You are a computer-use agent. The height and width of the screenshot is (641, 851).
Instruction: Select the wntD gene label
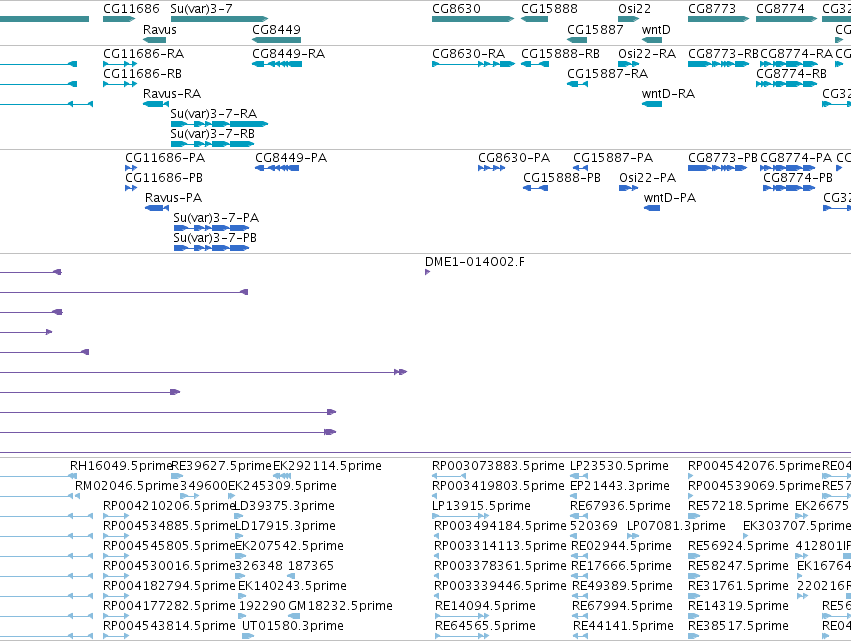point(656,30)
